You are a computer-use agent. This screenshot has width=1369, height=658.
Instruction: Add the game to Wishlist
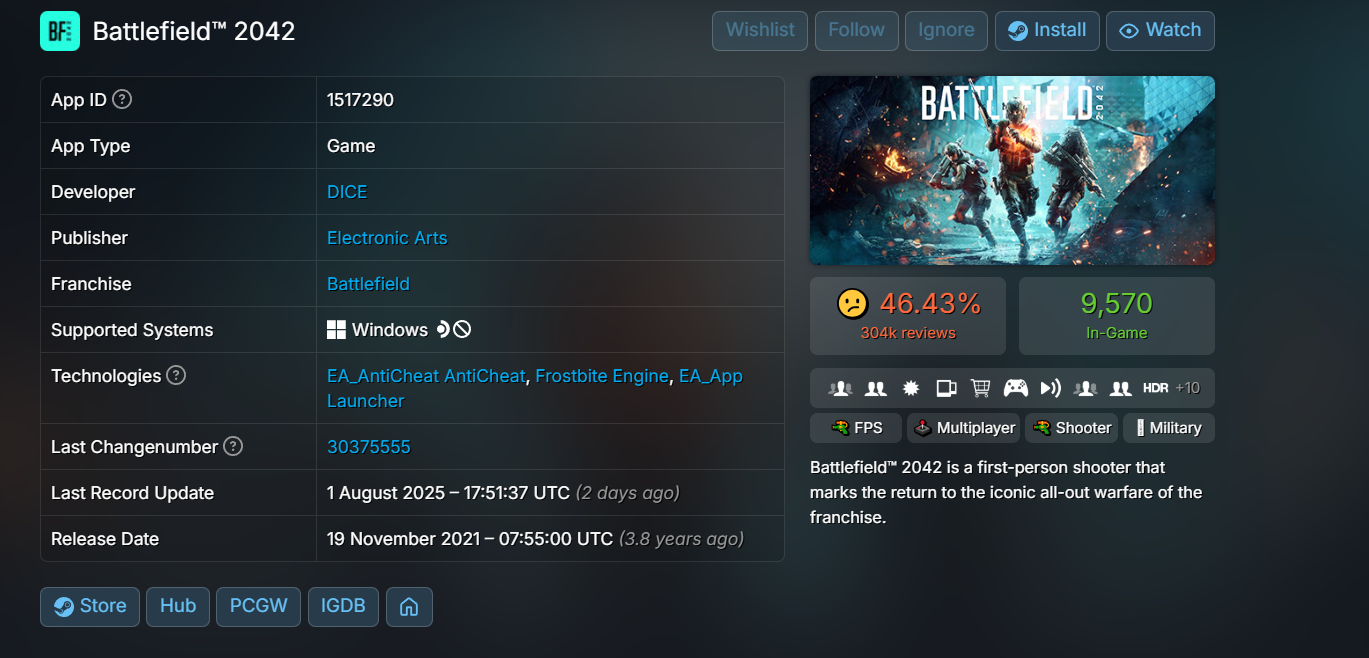(760, 31)
